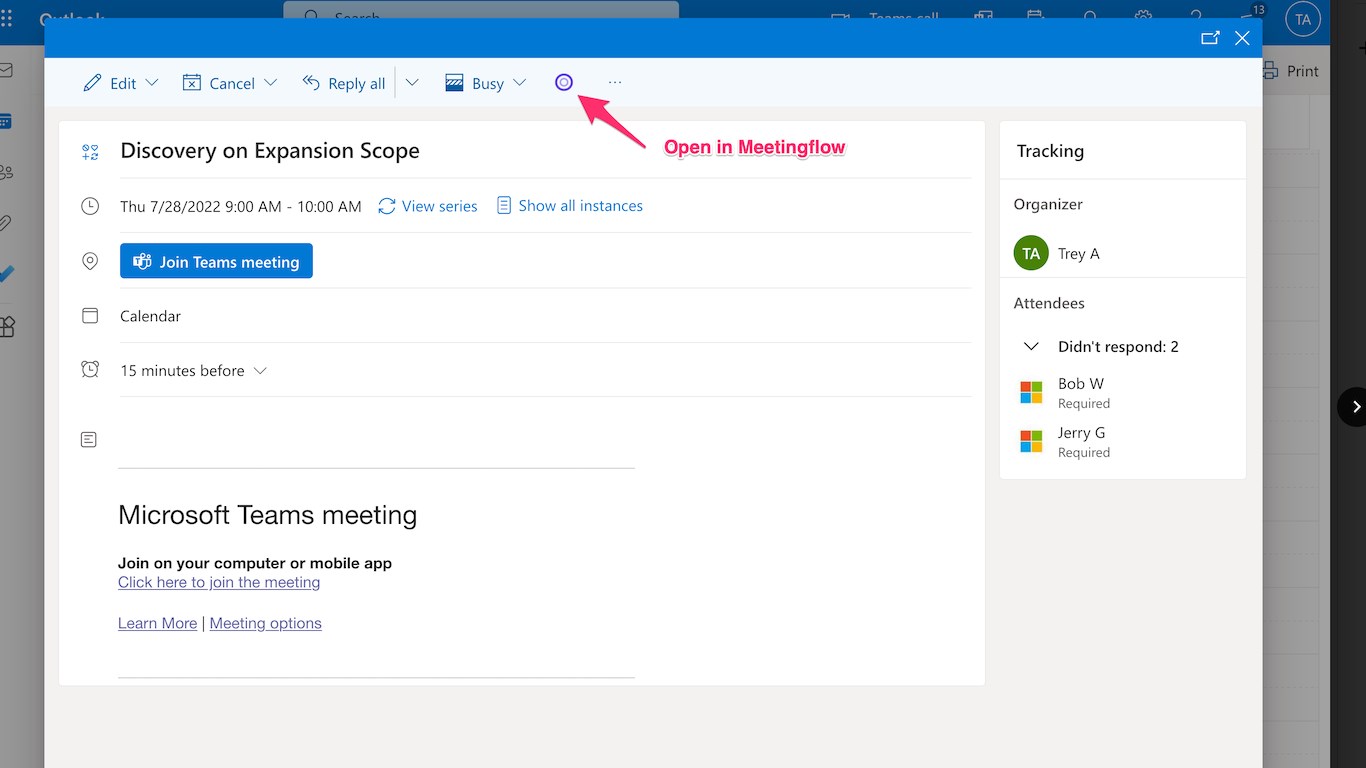Image resolution: width=1366 pixels, height=768 pixels.
Task: Open People in Outlook left sidebar
Action: pos(6,172)
